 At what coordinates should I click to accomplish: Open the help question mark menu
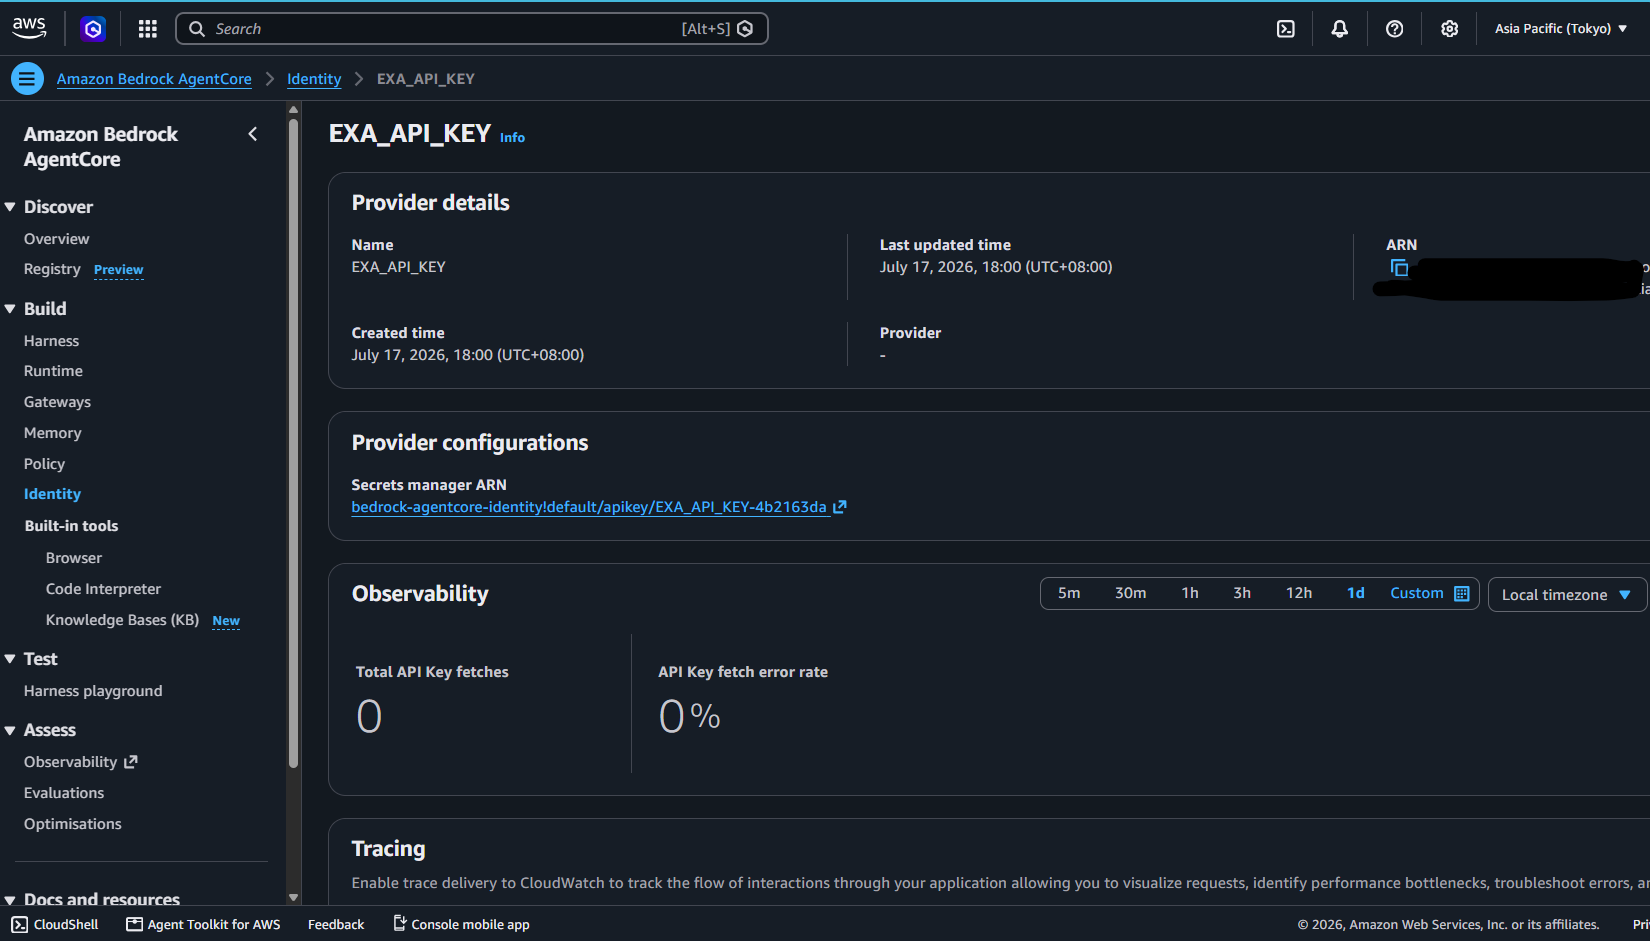pos(1395,29)
